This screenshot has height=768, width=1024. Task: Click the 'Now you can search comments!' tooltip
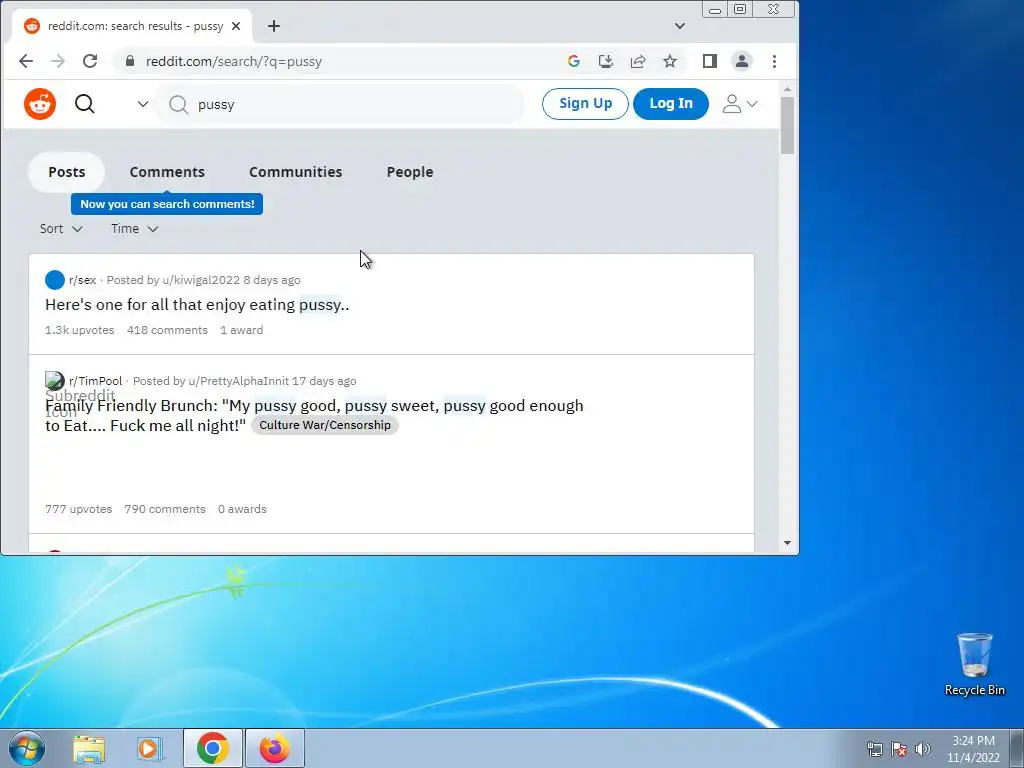tap(167, 204)
